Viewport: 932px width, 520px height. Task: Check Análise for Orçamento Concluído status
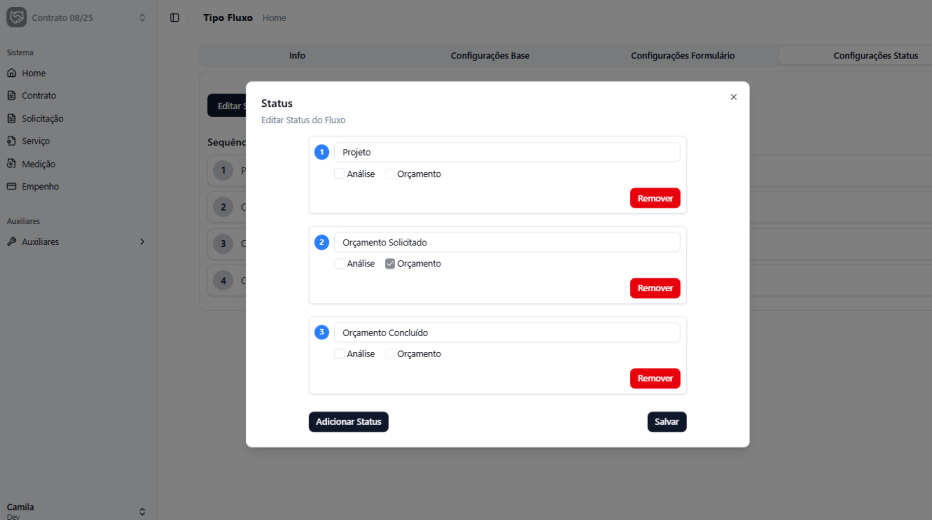[339, 354]
